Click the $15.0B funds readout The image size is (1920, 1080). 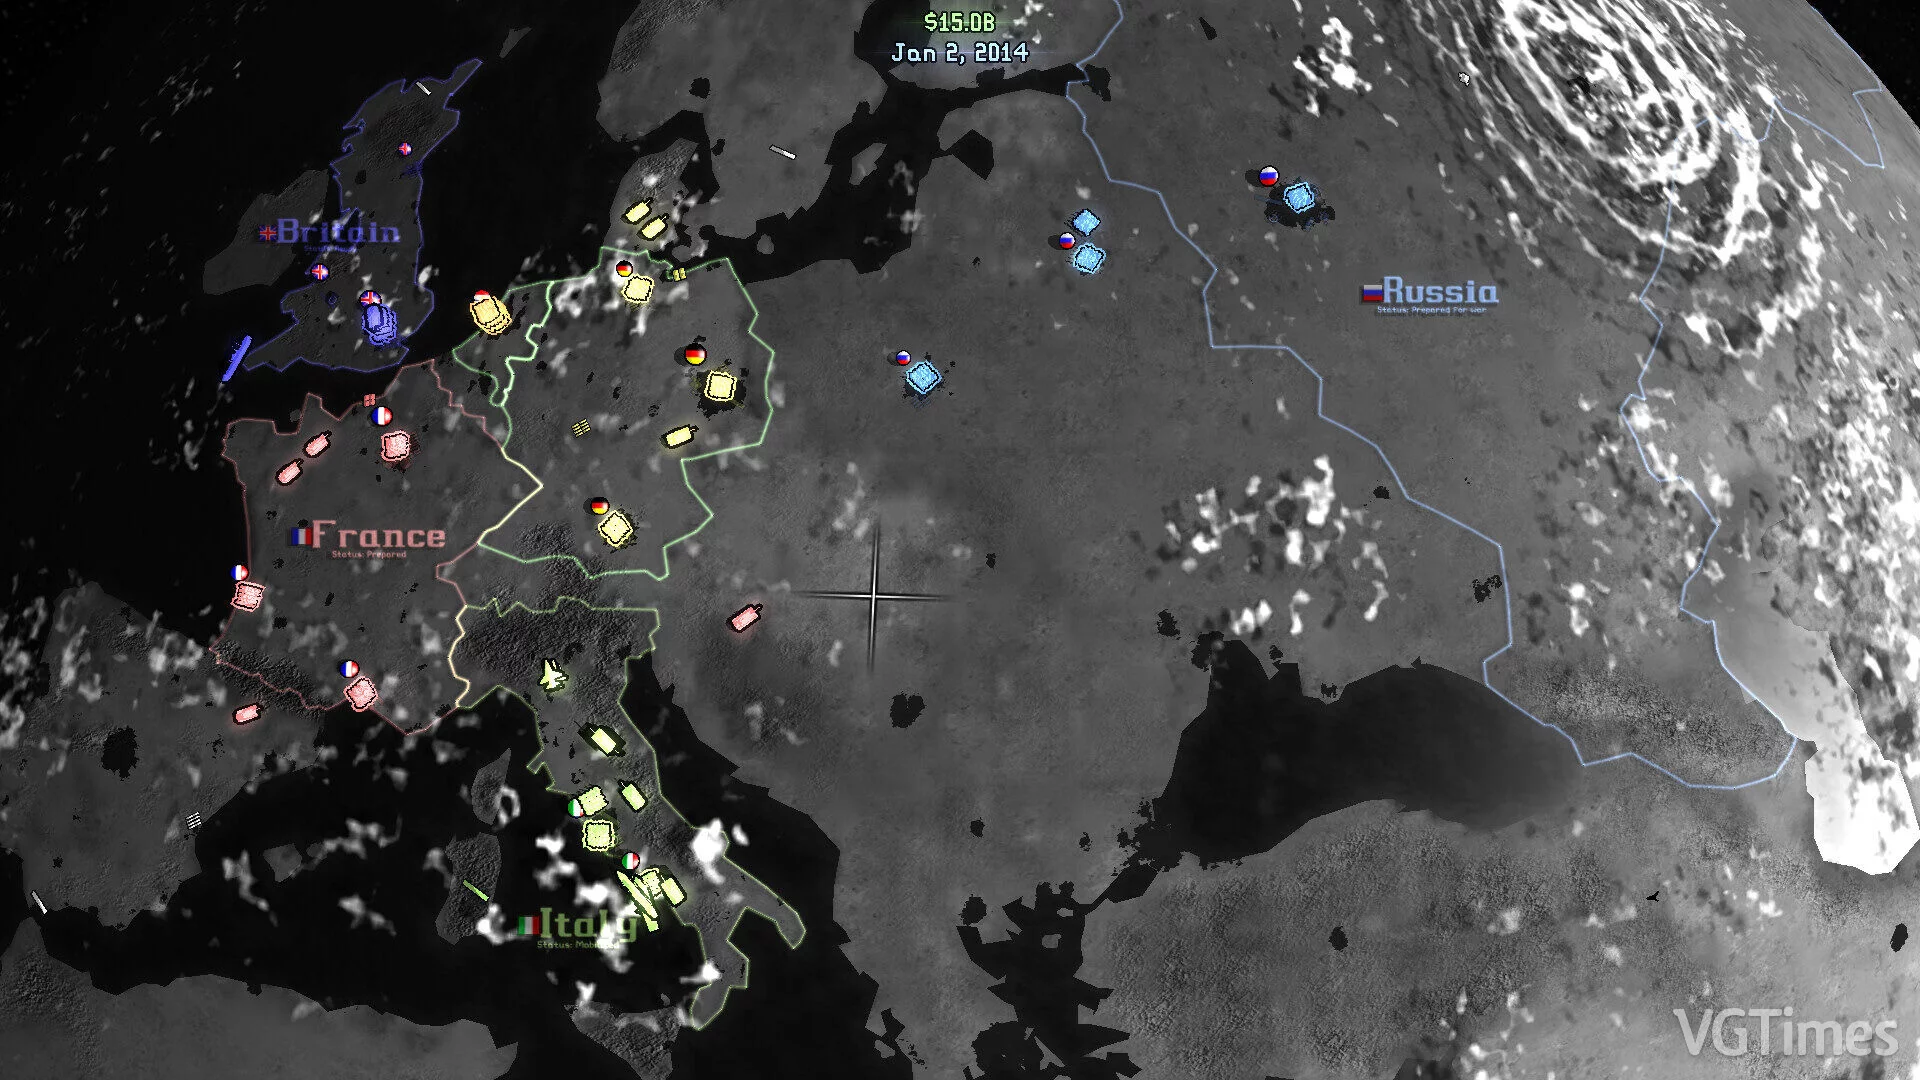point(958,22)
